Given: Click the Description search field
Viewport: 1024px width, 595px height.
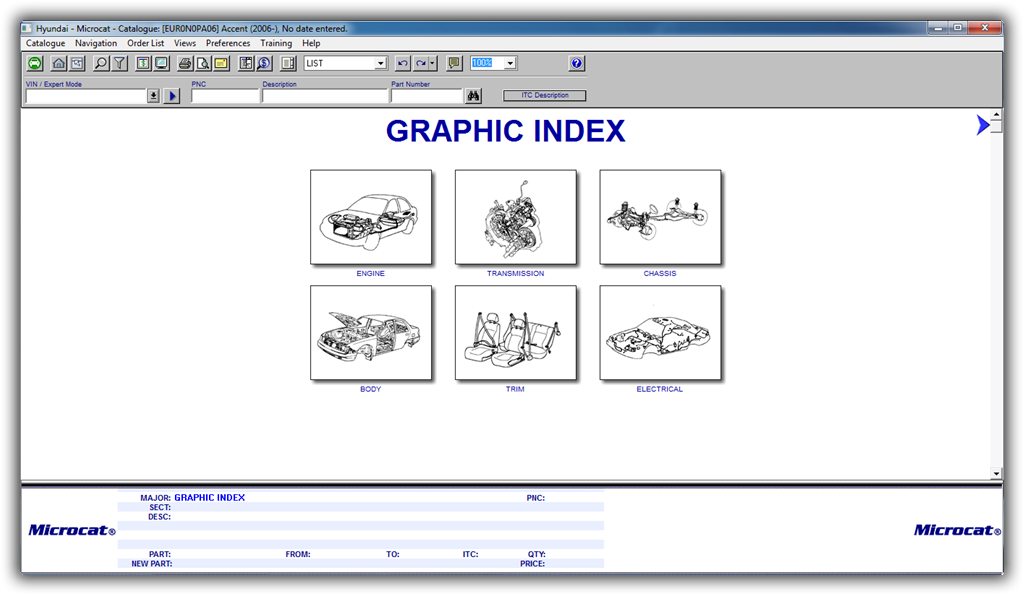Looking at the screenshot, I should coord(325,96).
